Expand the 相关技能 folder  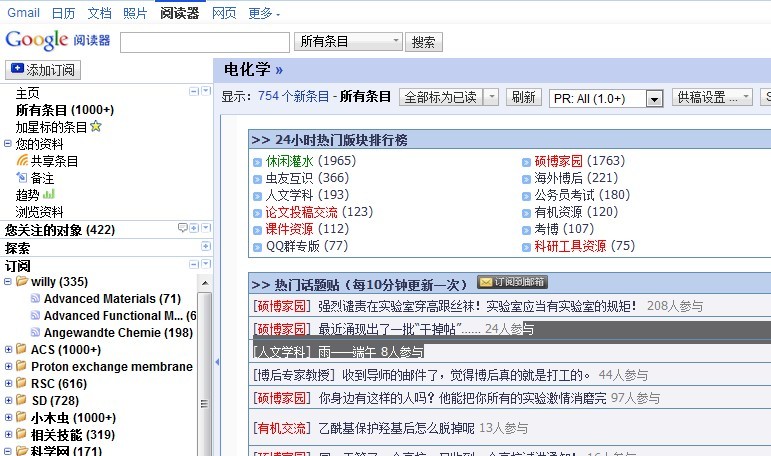coord(8,434)
